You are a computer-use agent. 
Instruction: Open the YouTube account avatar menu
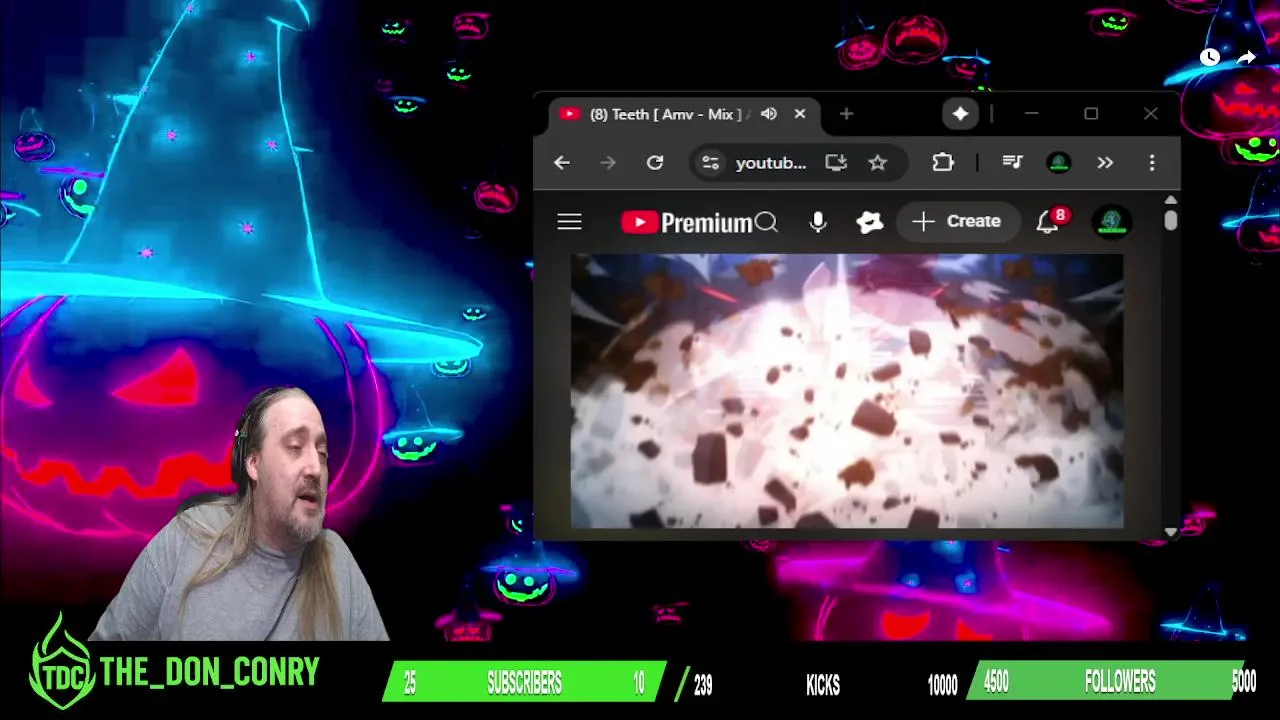(1111, 222)
